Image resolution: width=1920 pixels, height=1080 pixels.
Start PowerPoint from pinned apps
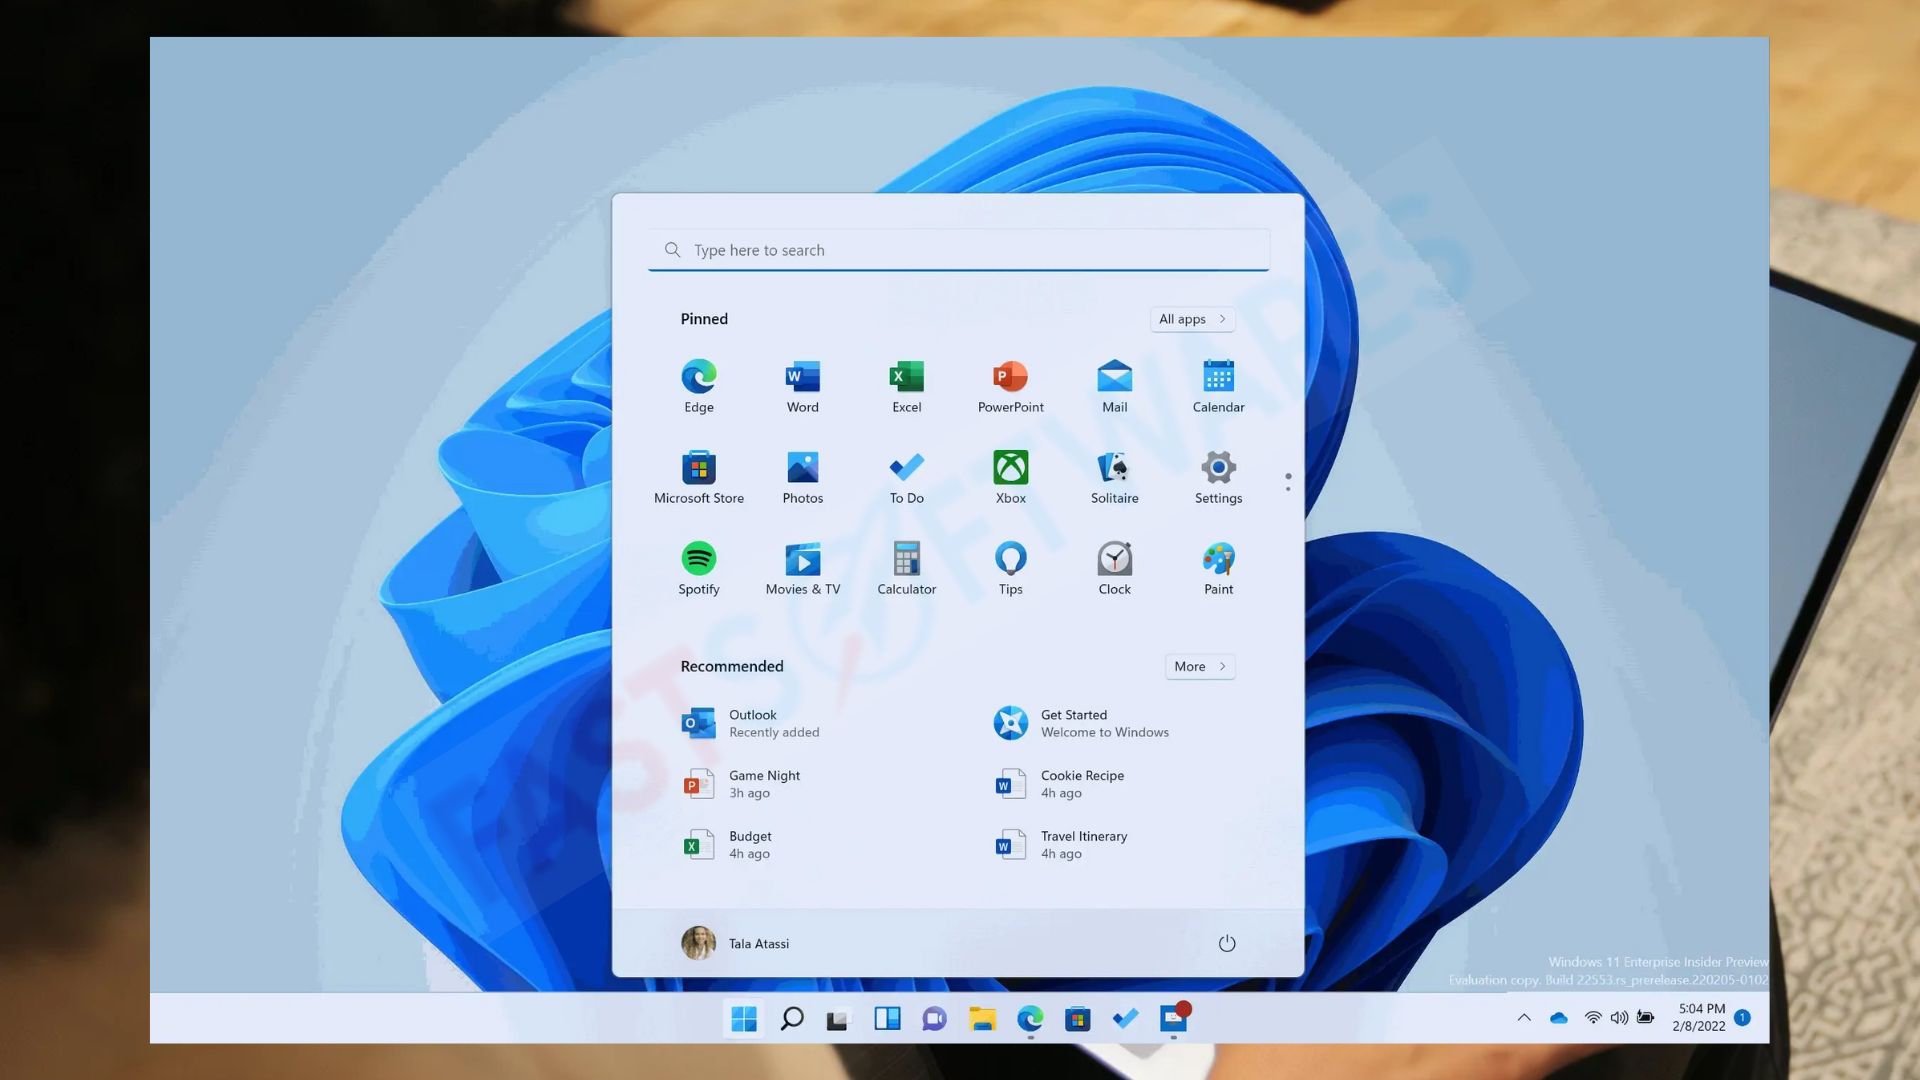click(1011, 386)
